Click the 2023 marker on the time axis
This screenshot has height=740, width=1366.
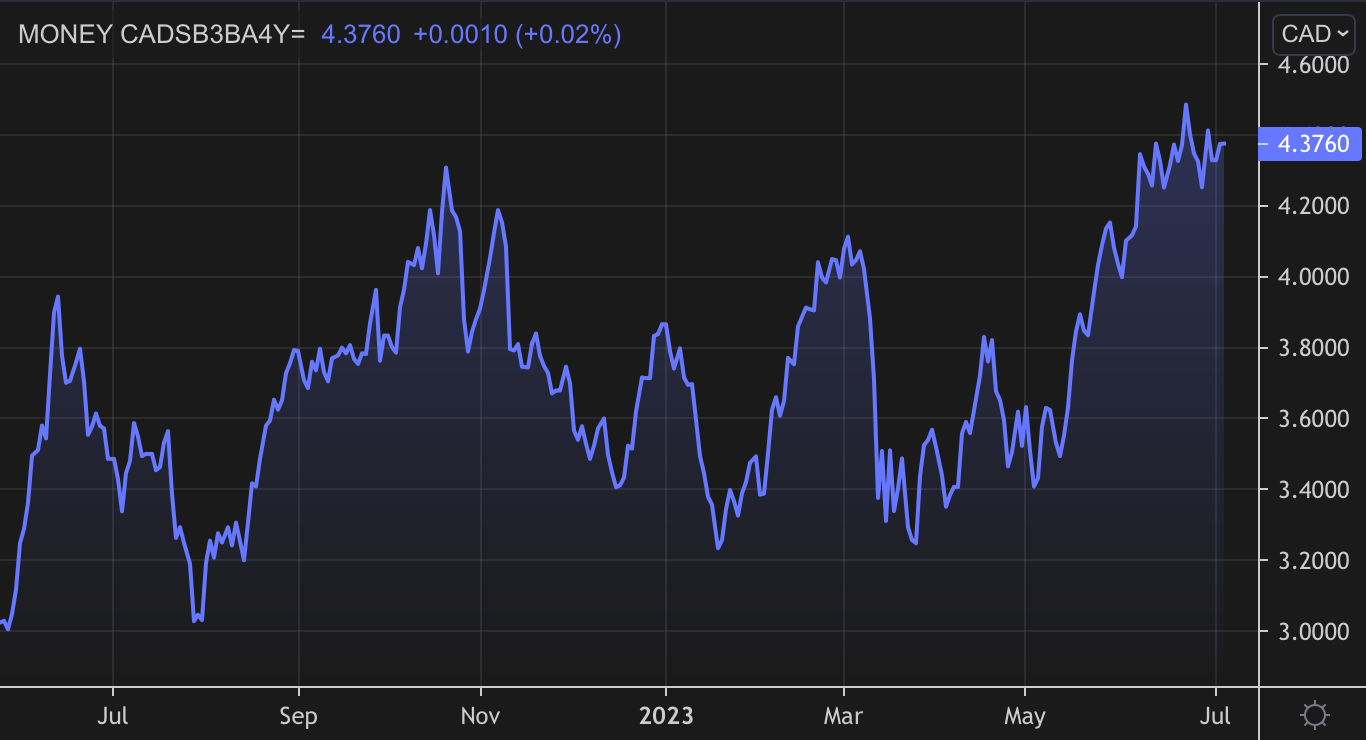tap(667, 716)
